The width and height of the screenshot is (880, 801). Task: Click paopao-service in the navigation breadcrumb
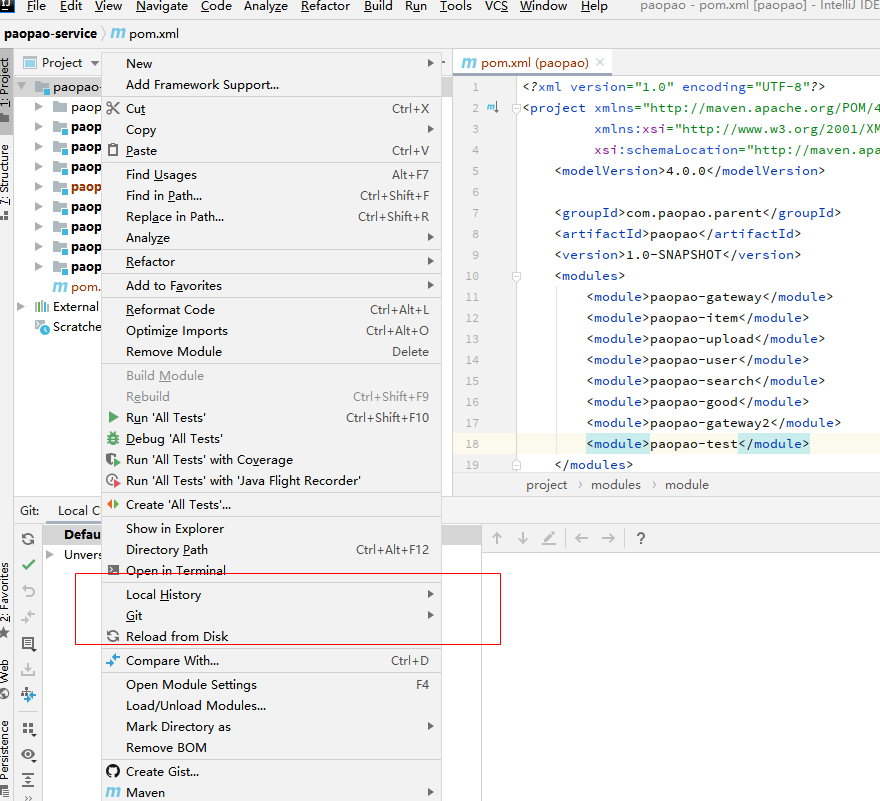pyautogui.click(x=51, y=34)
